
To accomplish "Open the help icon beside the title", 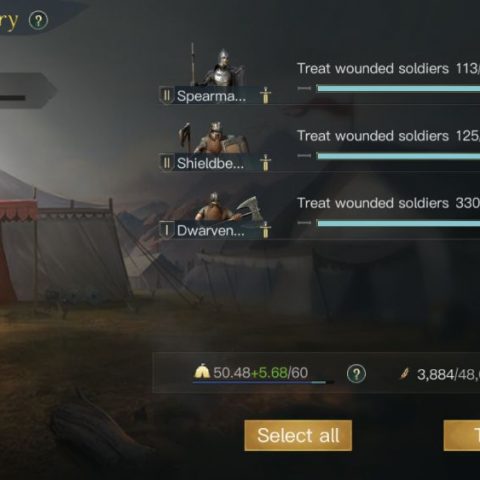I will click(38, 21).
